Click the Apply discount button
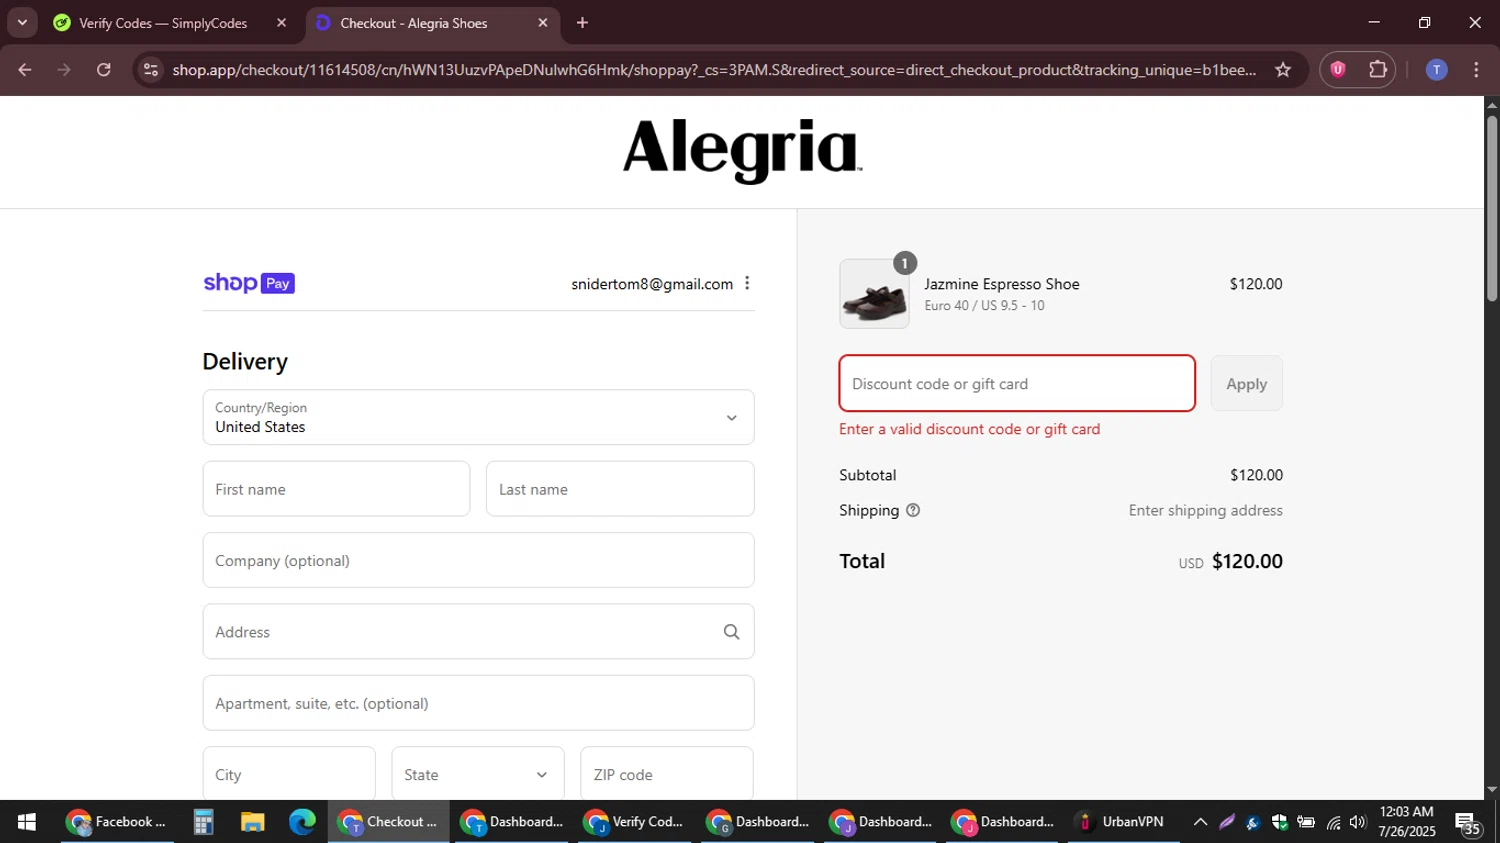Viewport: 1500px width, 843px height. tap(1246, 383)
